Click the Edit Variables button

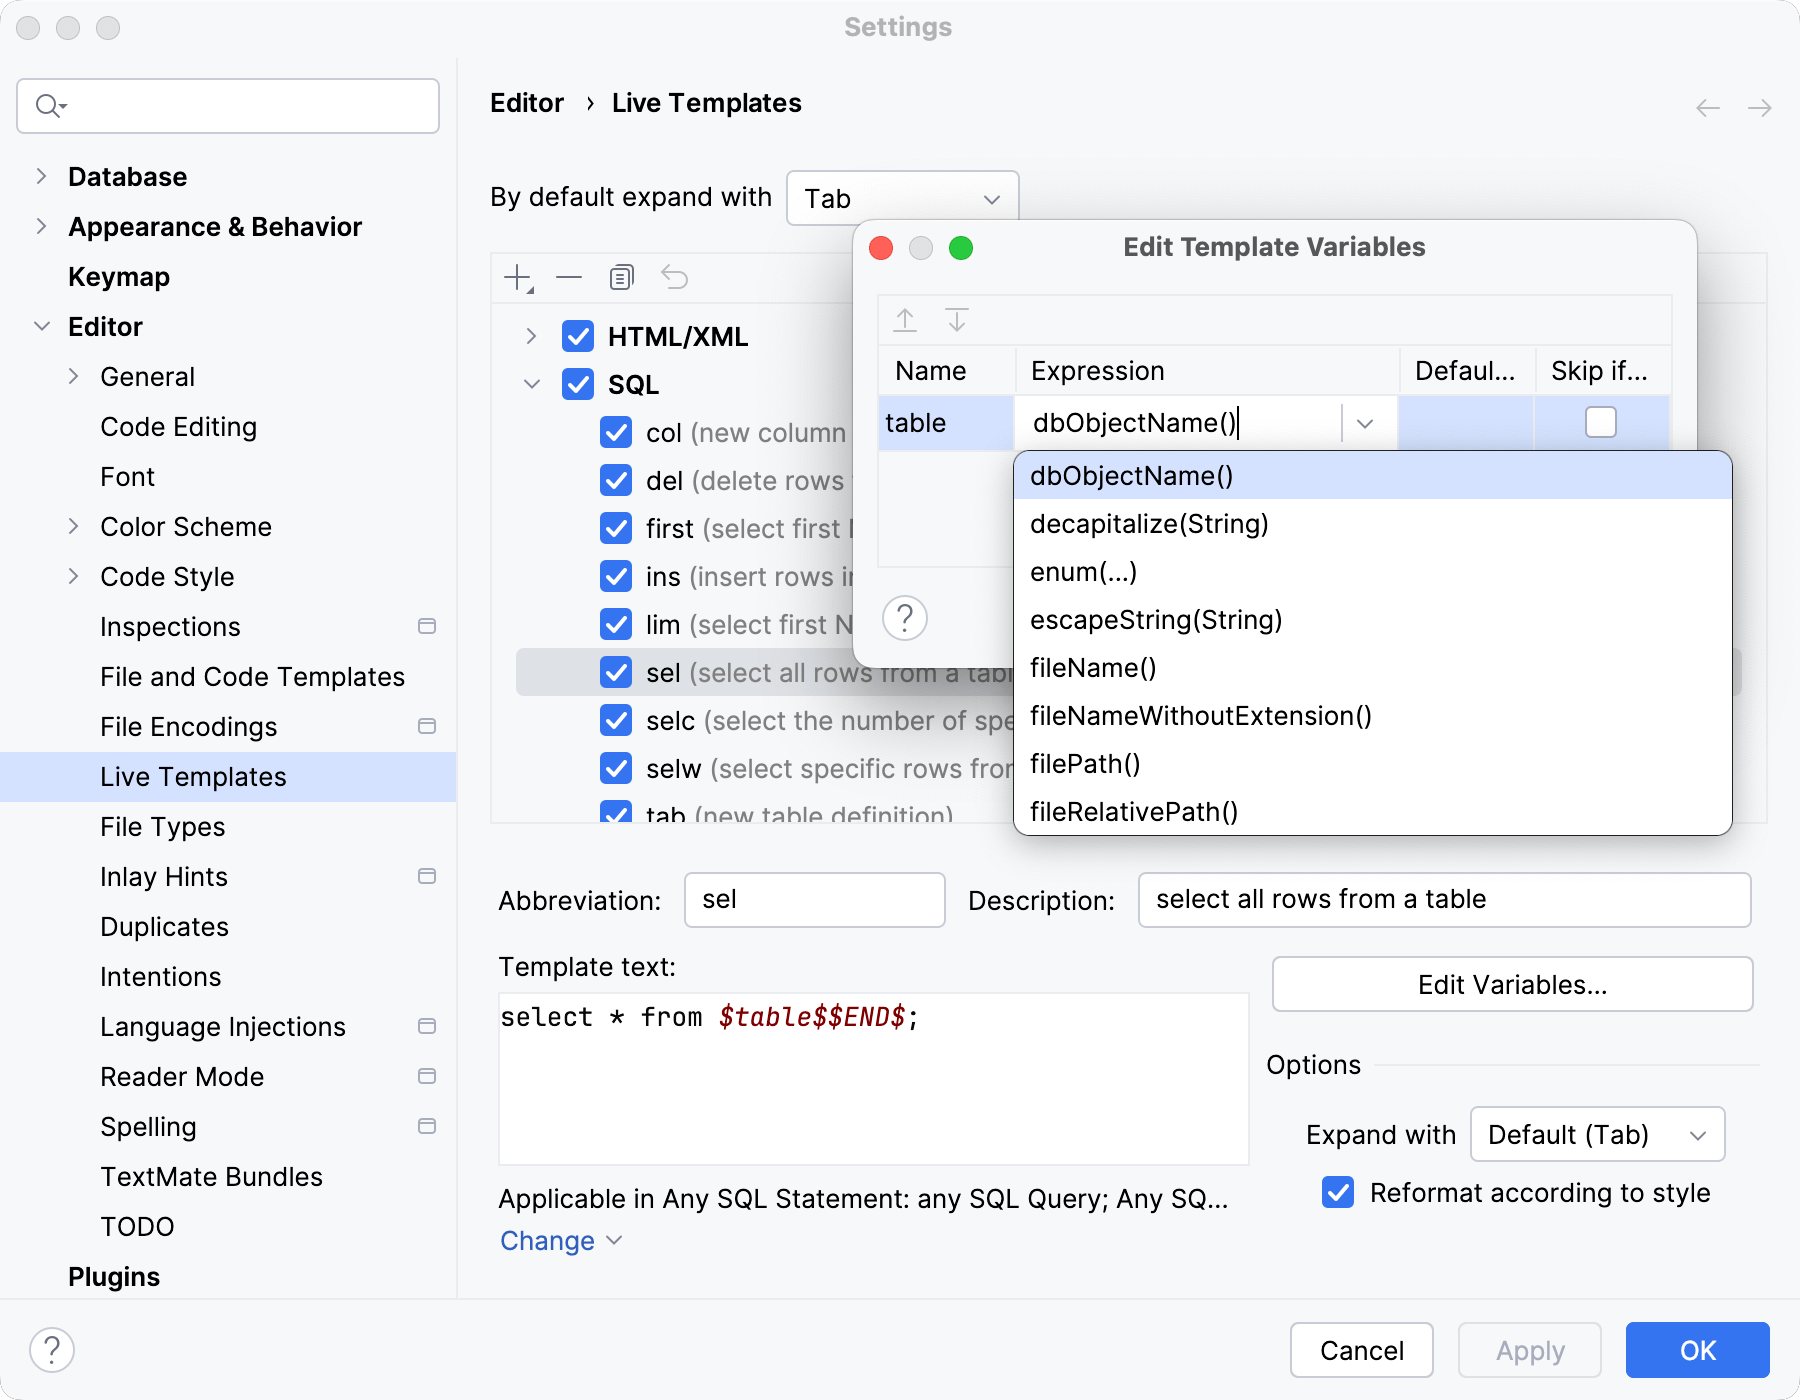click(x=1511, y=984)
